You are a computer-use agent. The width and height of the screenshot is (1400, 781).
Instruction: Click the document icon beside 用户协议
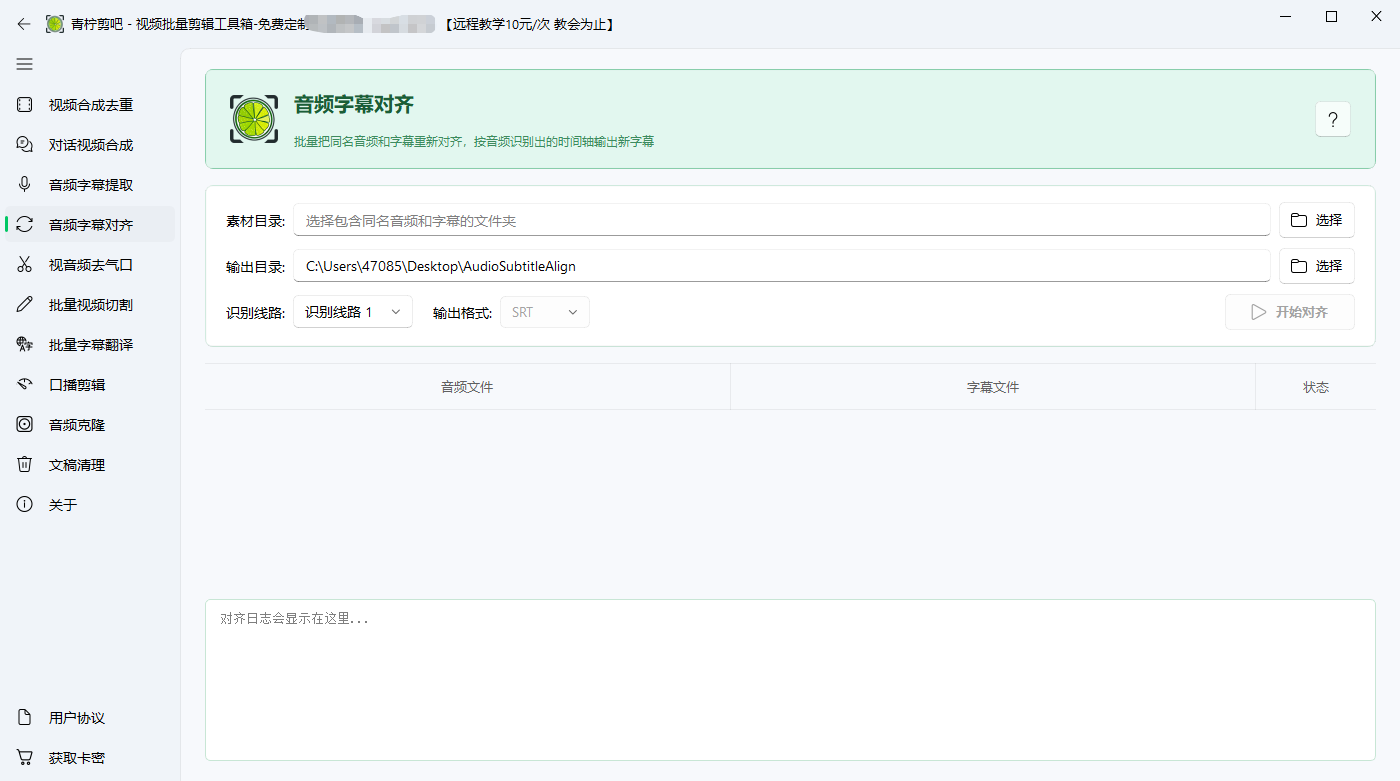click(x=25, y=718)
